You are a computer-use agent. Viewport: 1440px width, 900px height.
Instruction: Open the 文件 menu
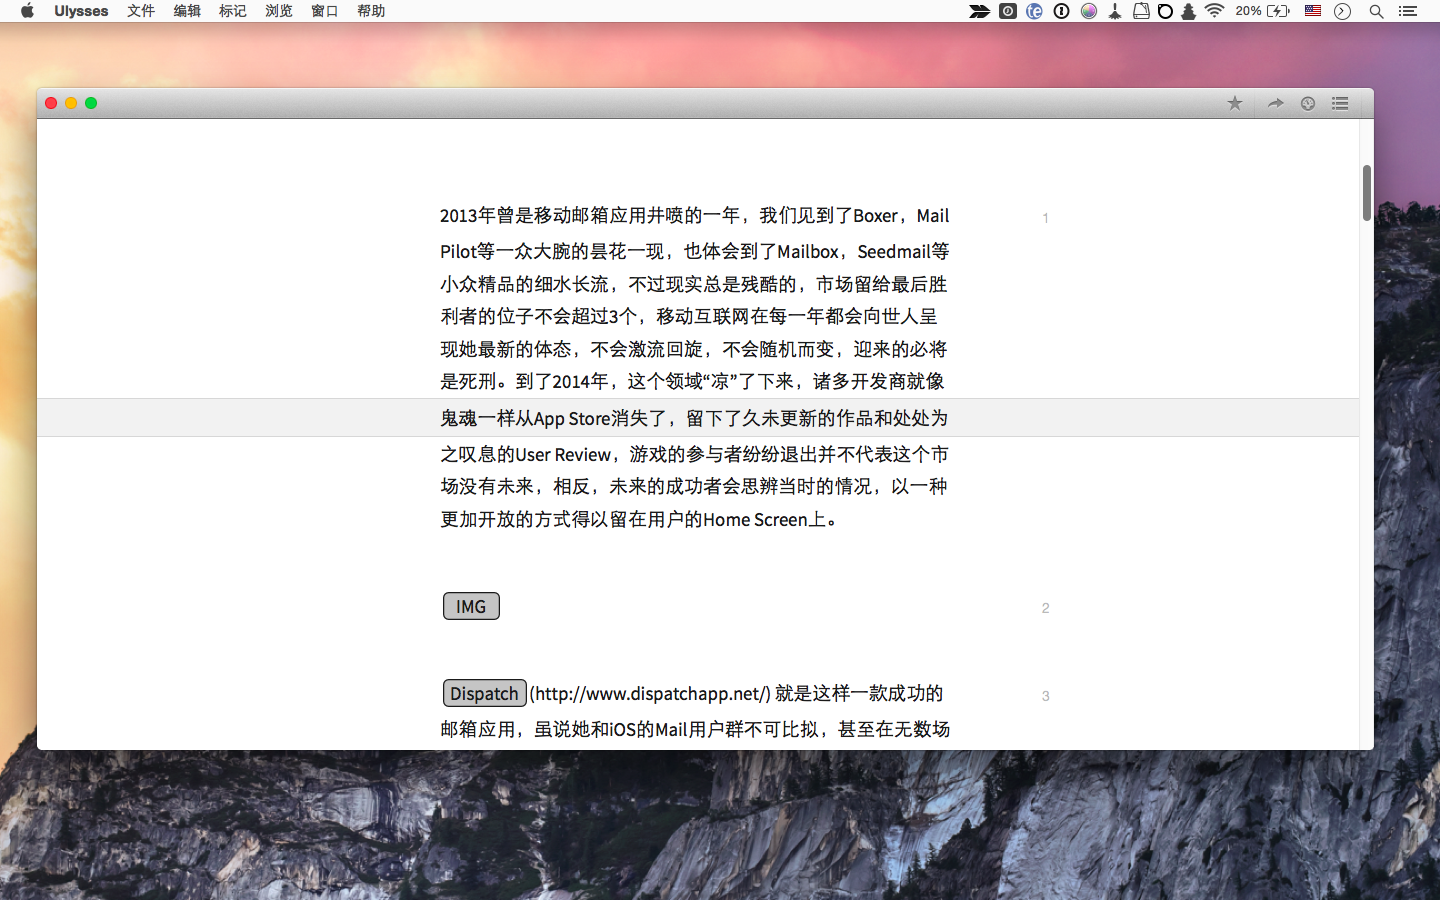(x=141, y=11)
